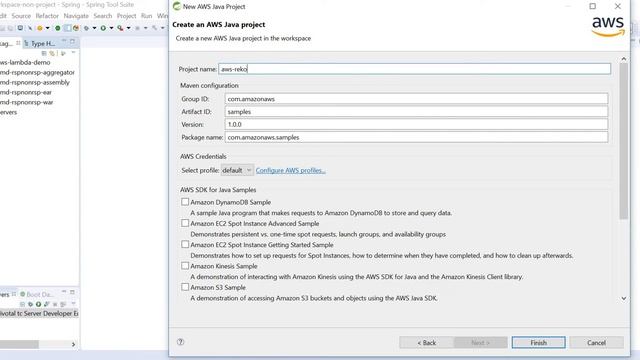Open the Refactor menu
The image size is (640, 360).
(47, 16)
